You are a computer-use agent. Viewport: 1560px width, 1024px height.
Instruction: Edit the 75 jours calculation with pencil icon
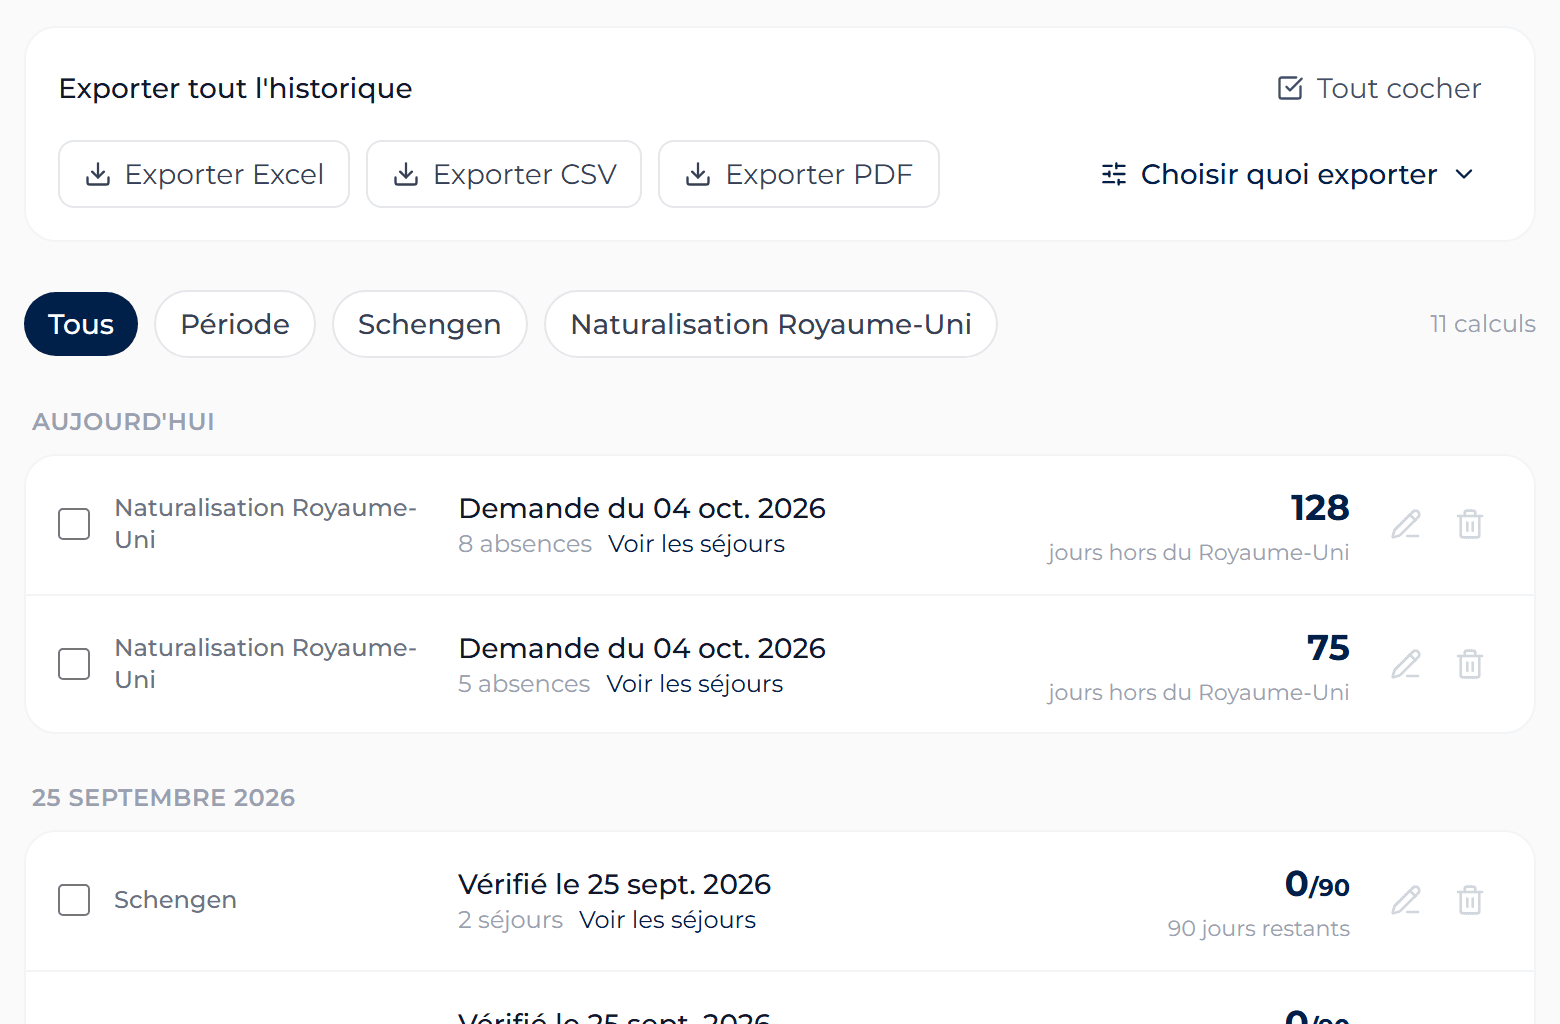point(1406,664)
